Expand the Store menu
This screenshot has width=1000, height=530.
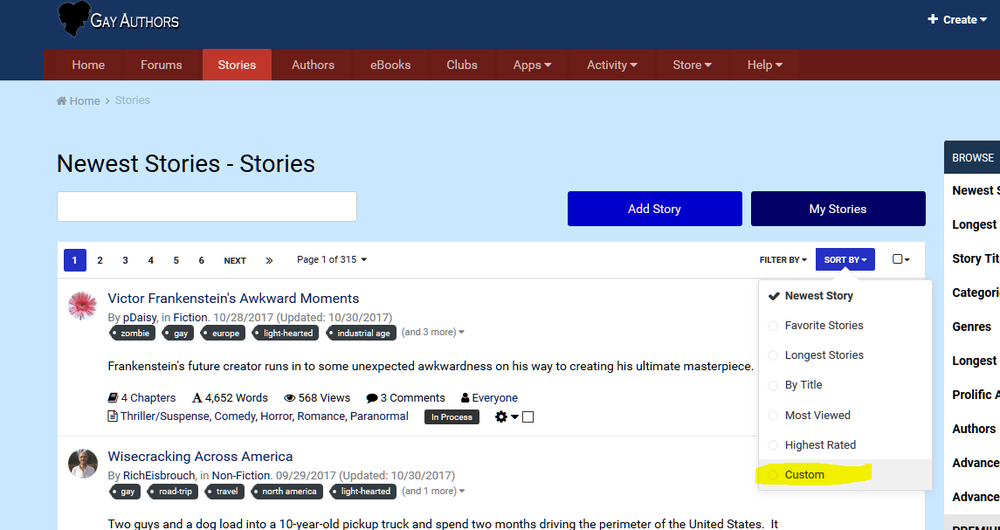coord(692,64)
